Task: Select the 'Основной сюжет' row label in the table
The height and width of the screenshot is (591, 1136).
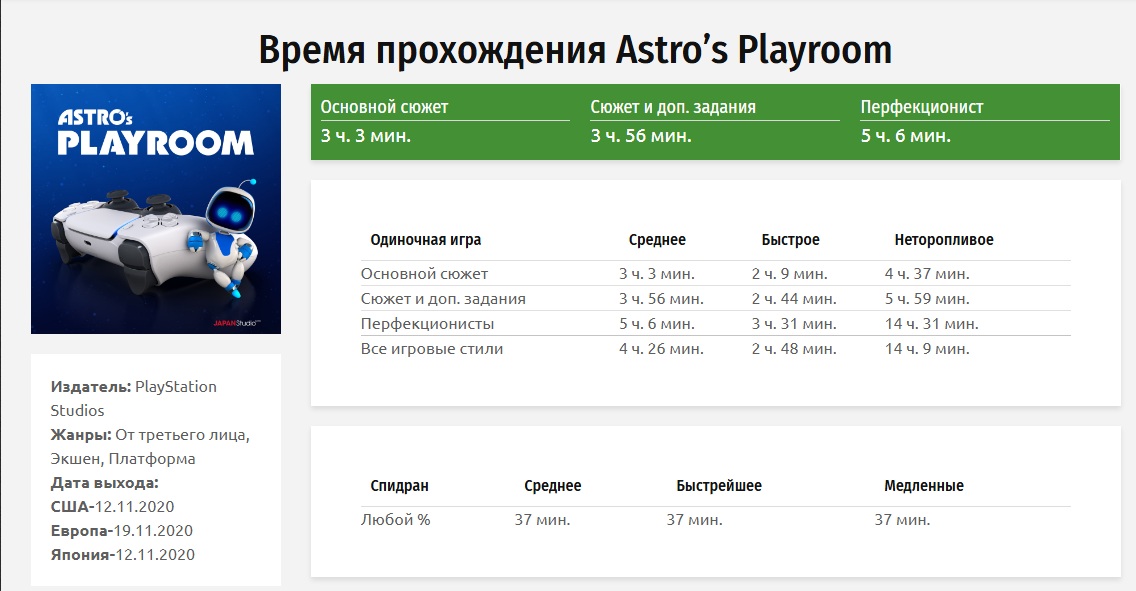Action: click(425, 274)
